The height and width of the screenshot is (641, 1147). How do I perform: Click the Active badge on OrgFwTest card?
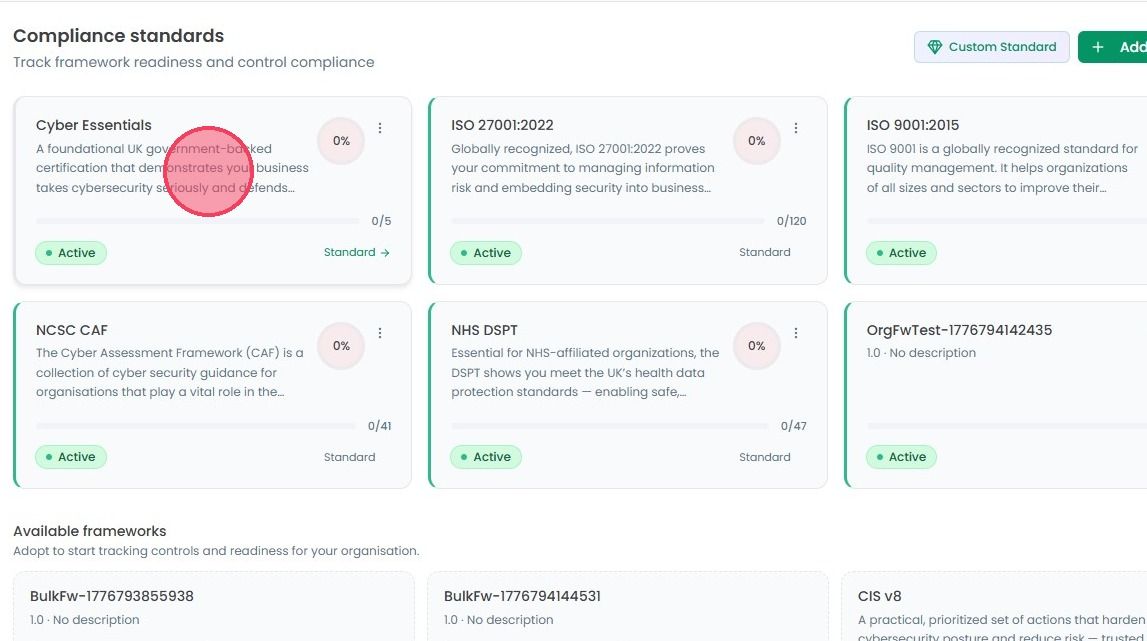[x=901, y=457]
